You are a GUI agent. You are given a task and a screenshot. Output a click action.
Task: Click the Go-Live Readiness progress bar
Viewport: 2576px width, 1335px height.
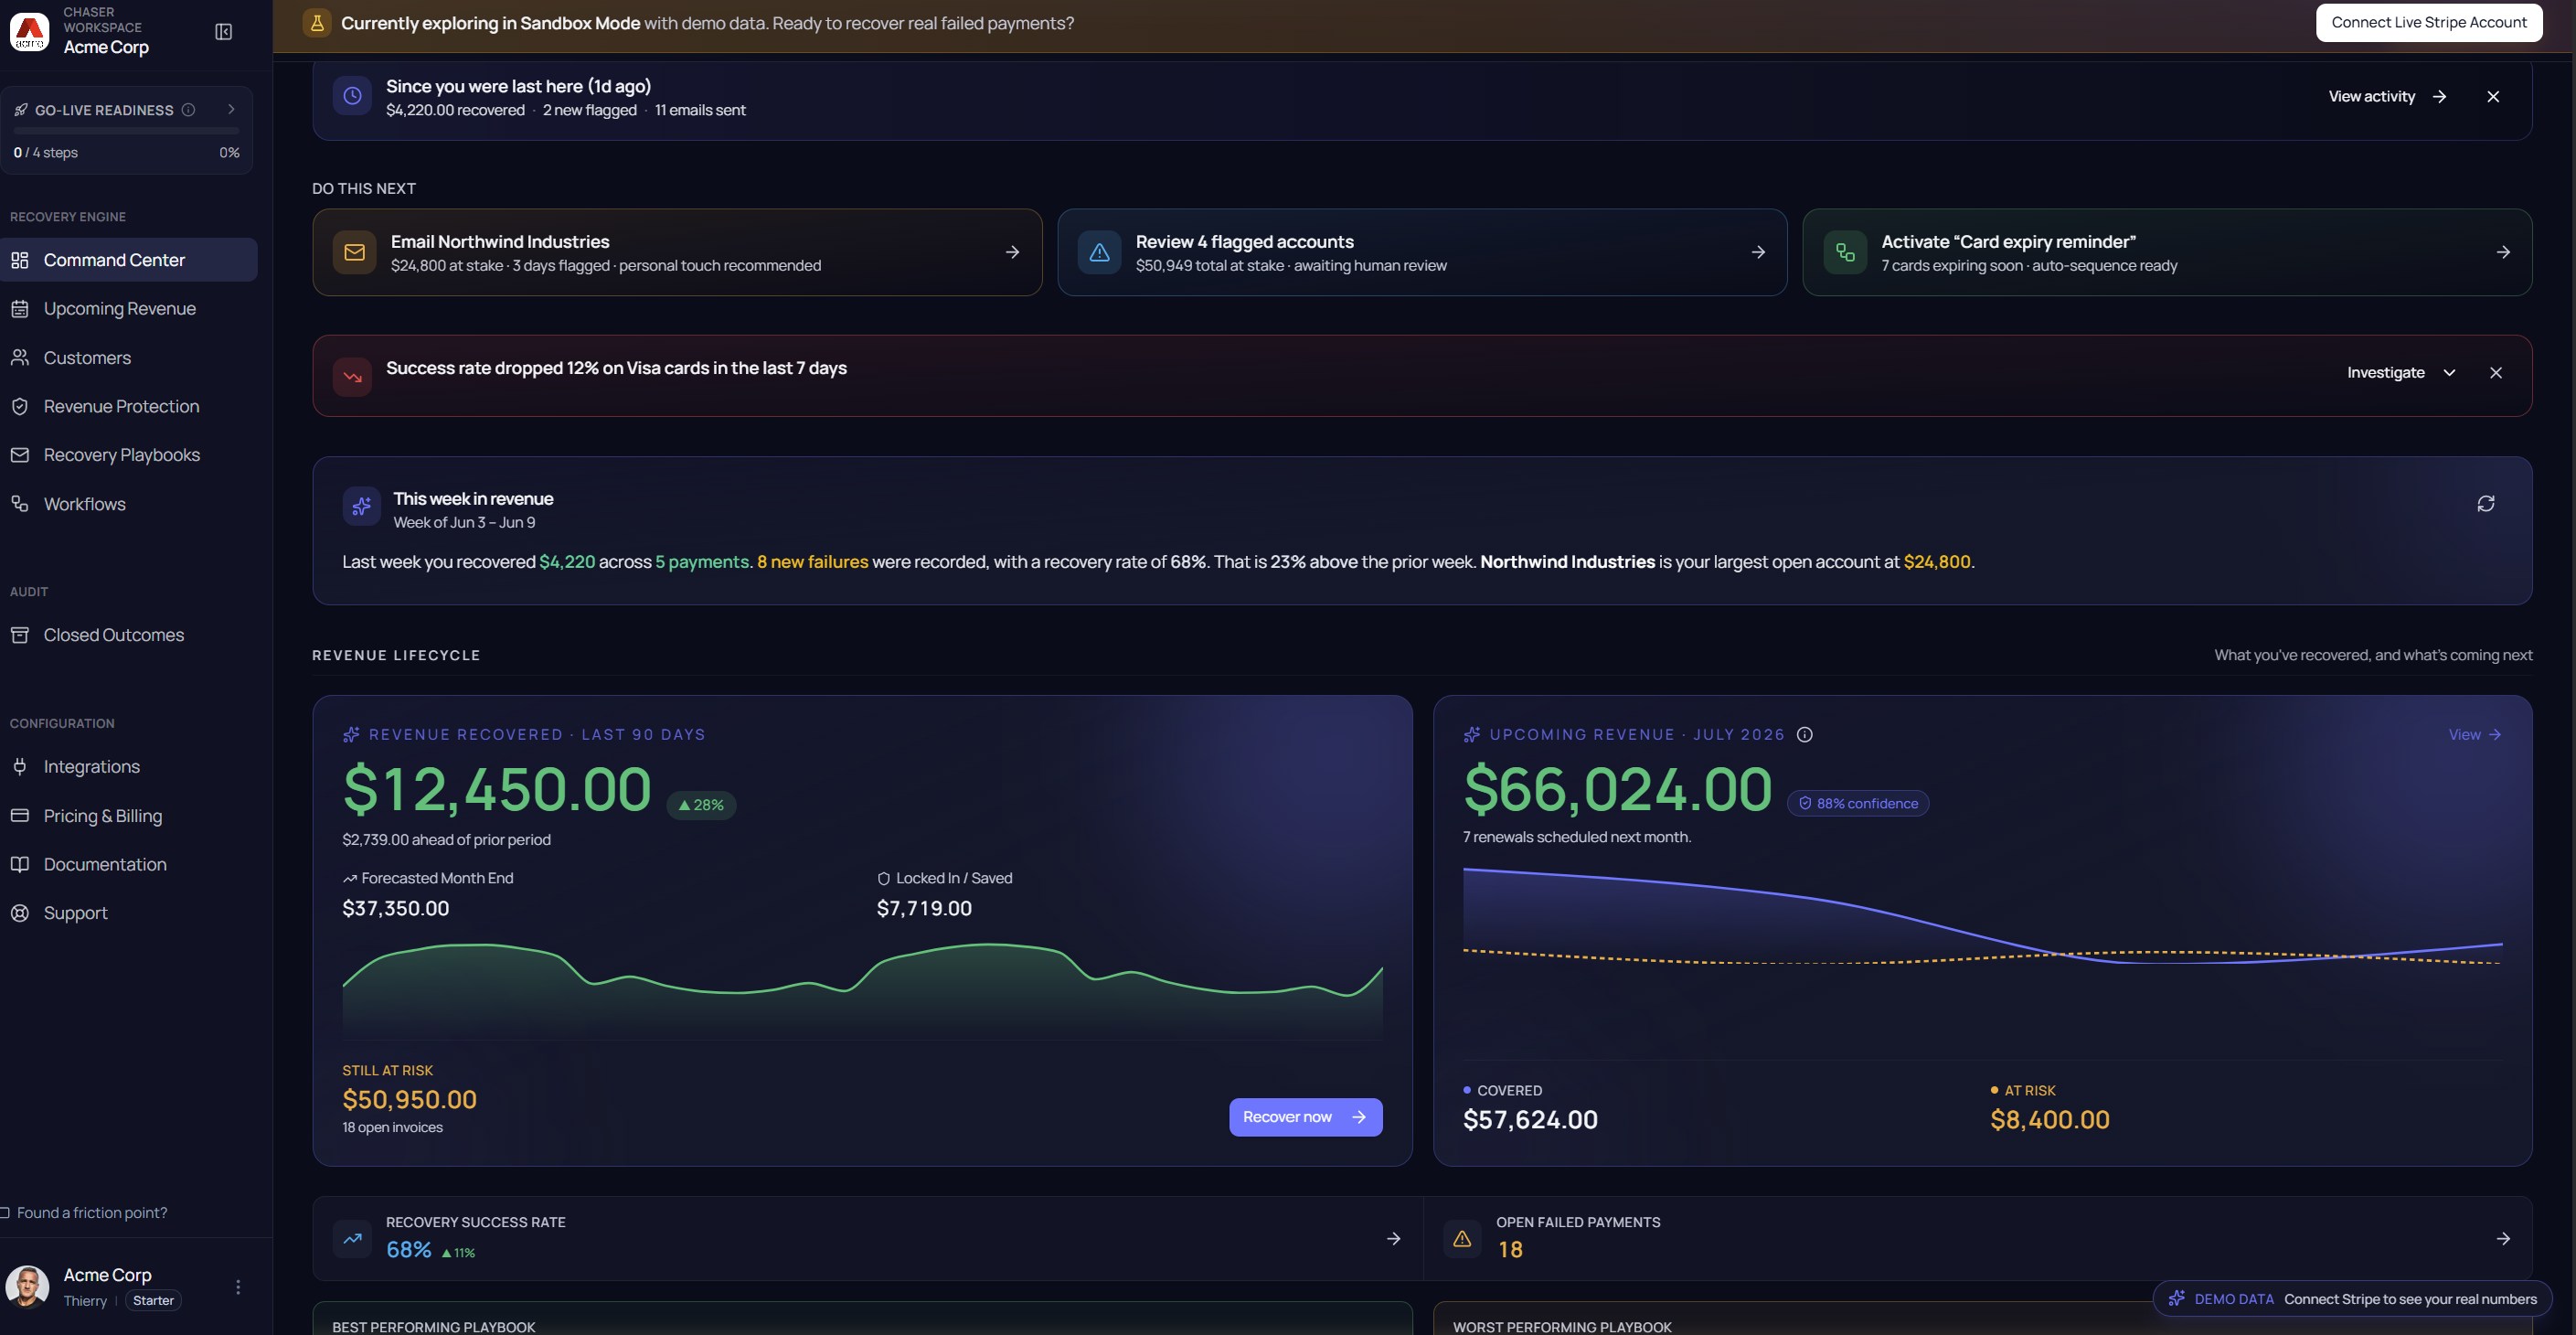point(127,131)
